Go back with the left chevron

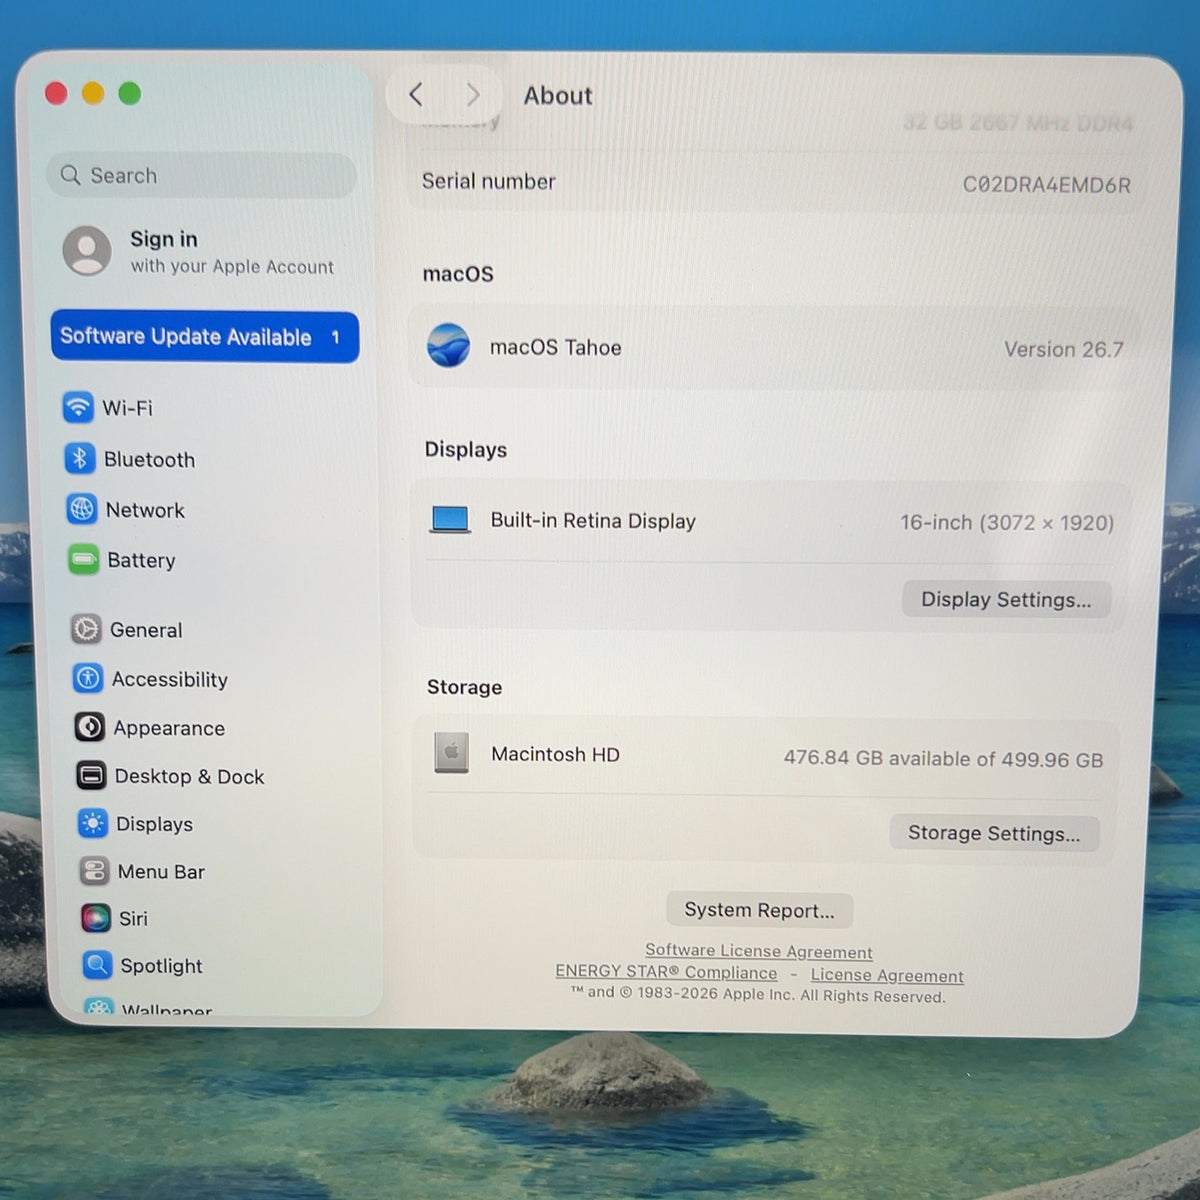(x=416, y=95)
